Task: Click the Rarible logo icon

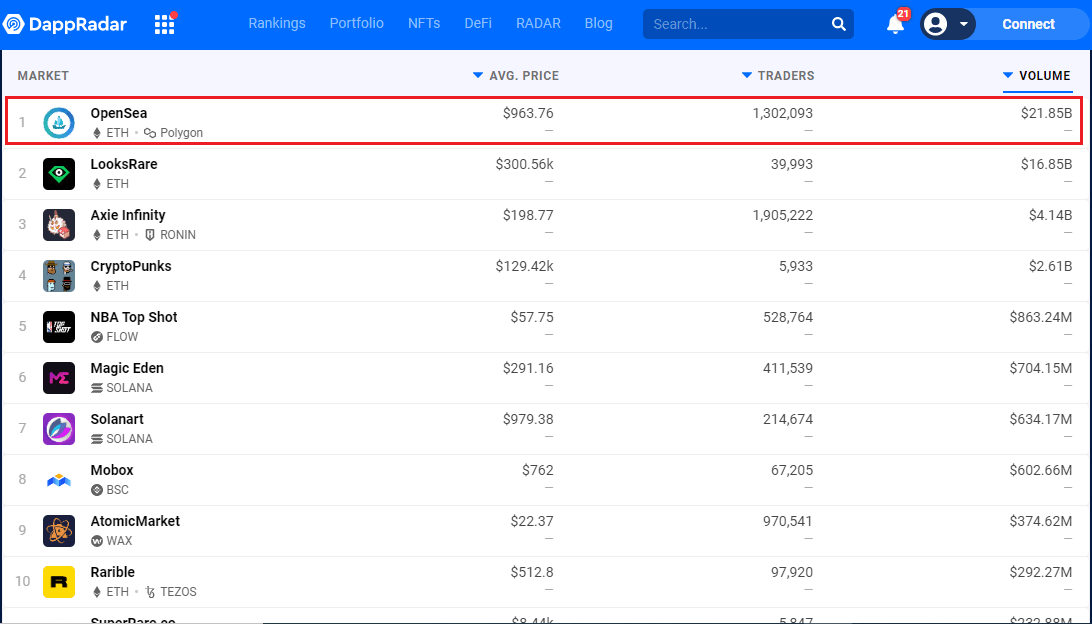Action: tap(59, 582)
